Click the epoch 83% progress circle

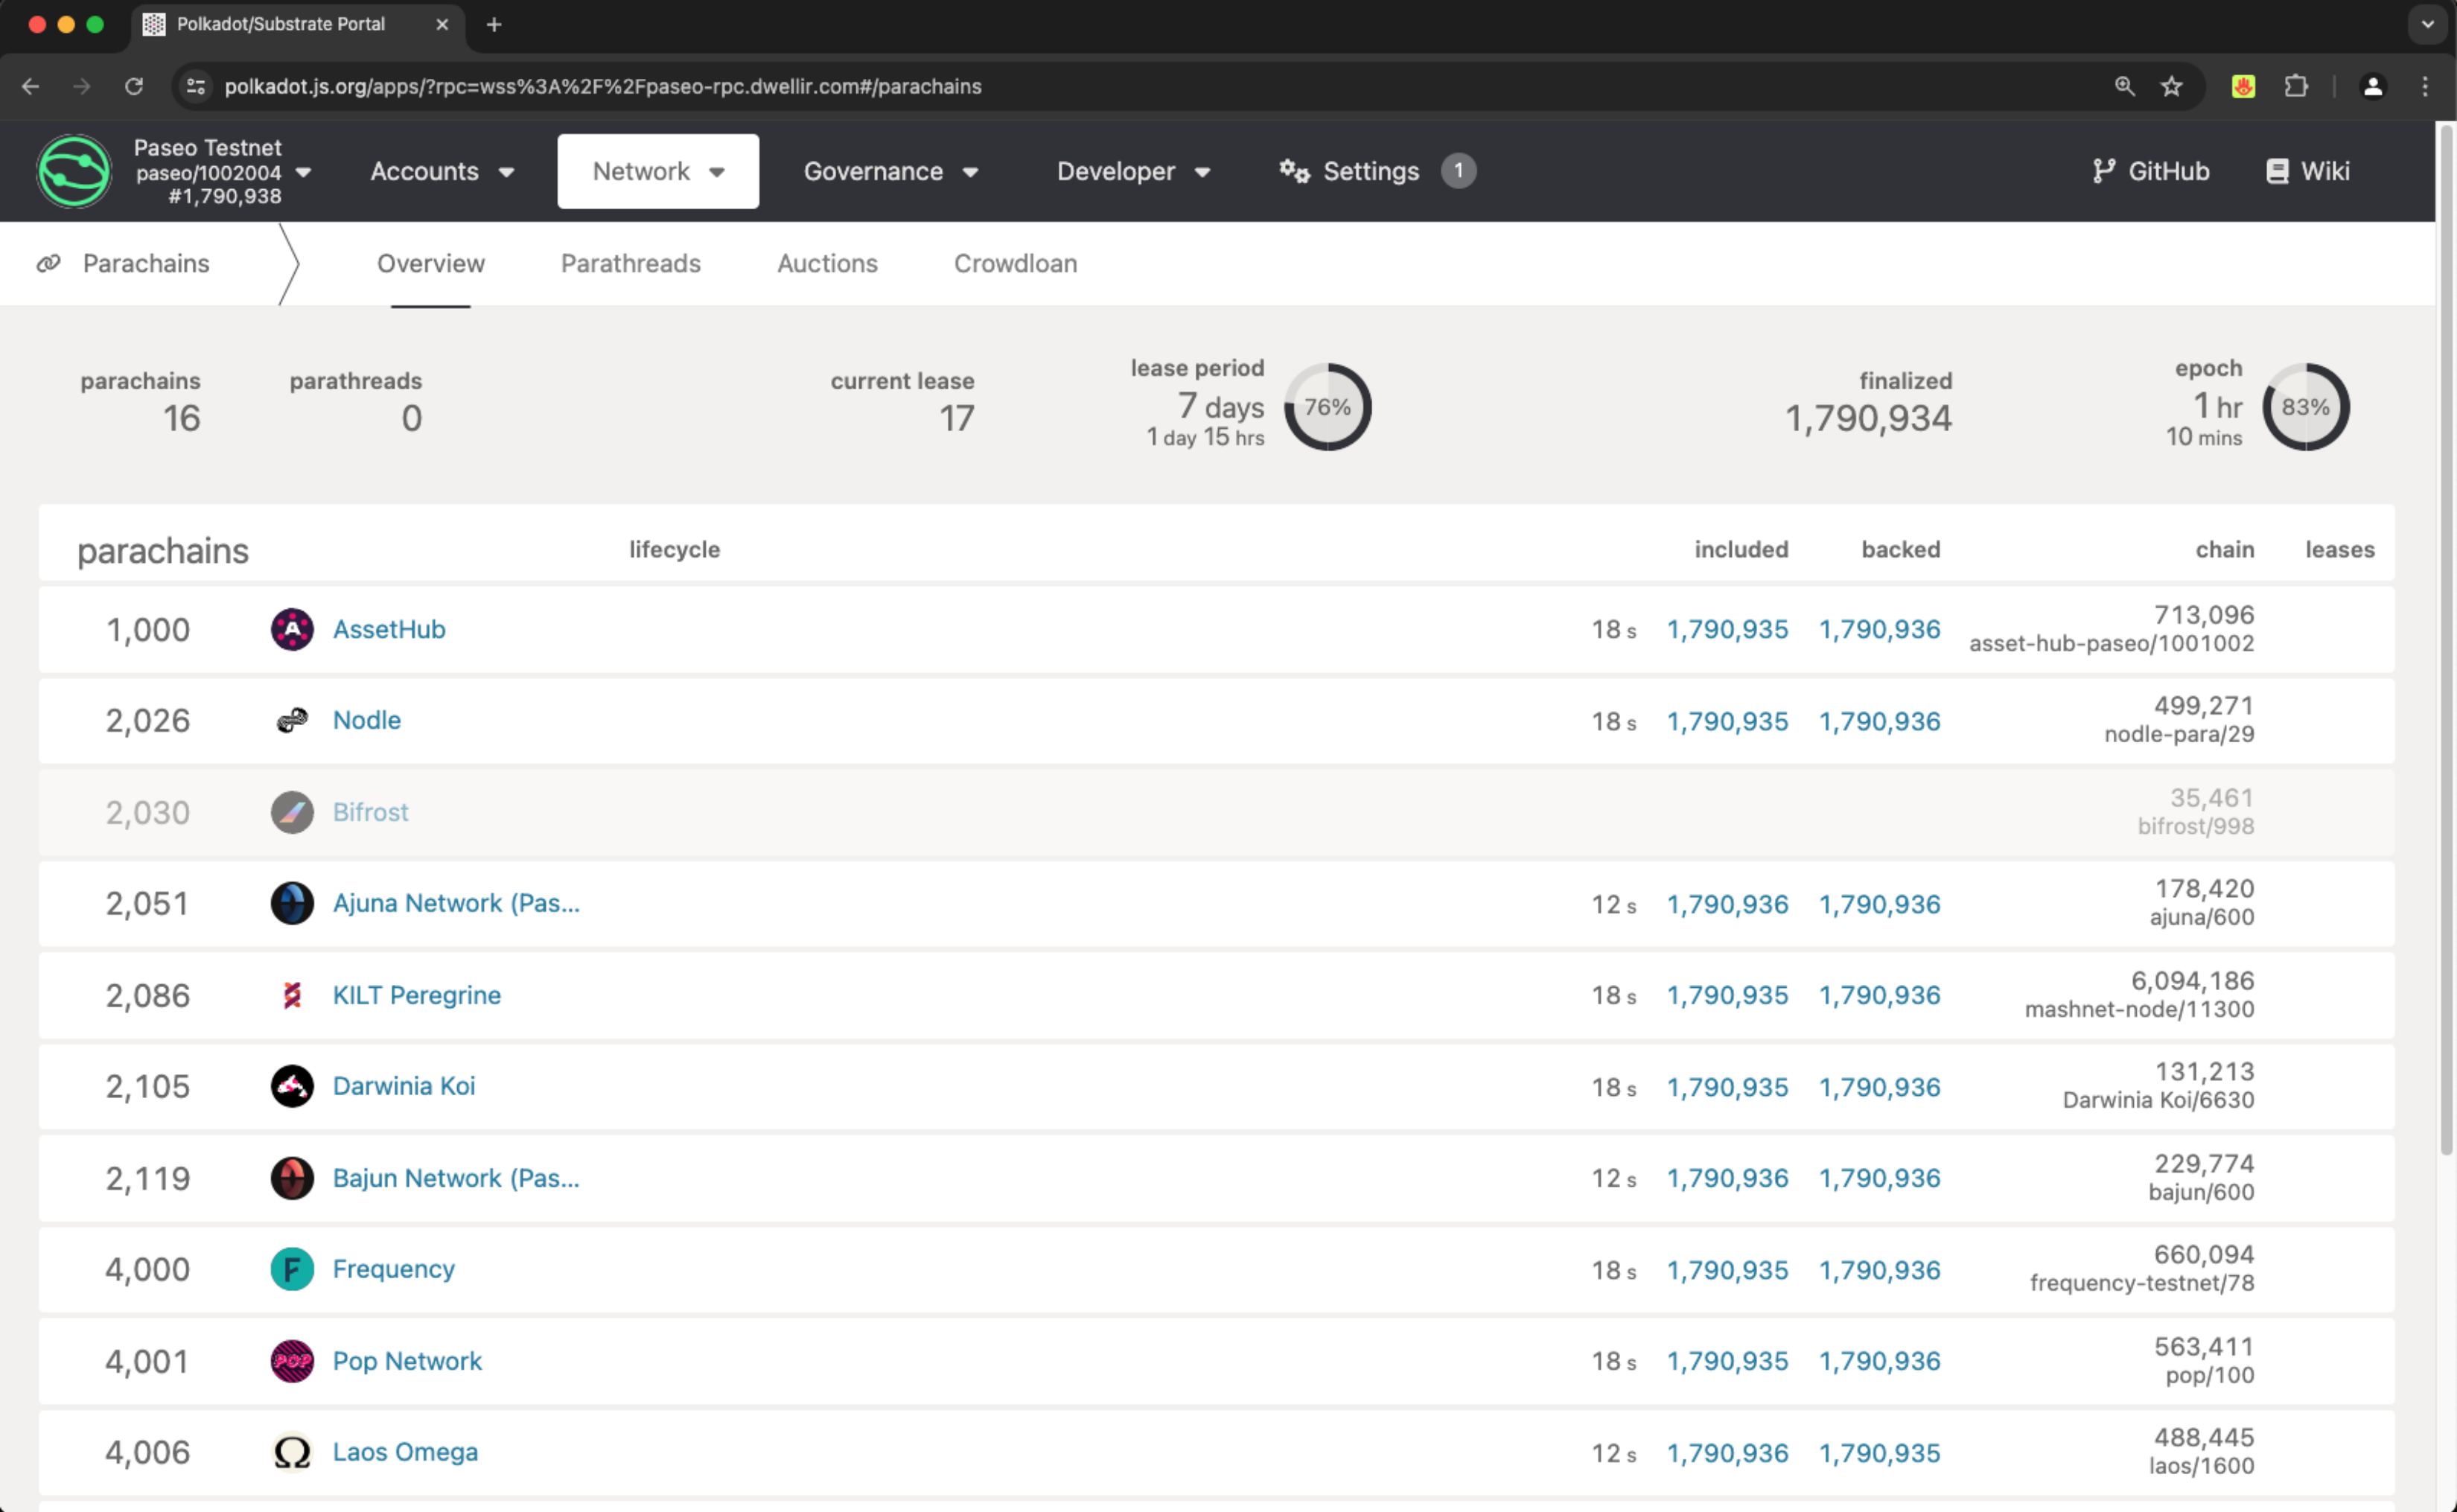(x=2305, y=407)
